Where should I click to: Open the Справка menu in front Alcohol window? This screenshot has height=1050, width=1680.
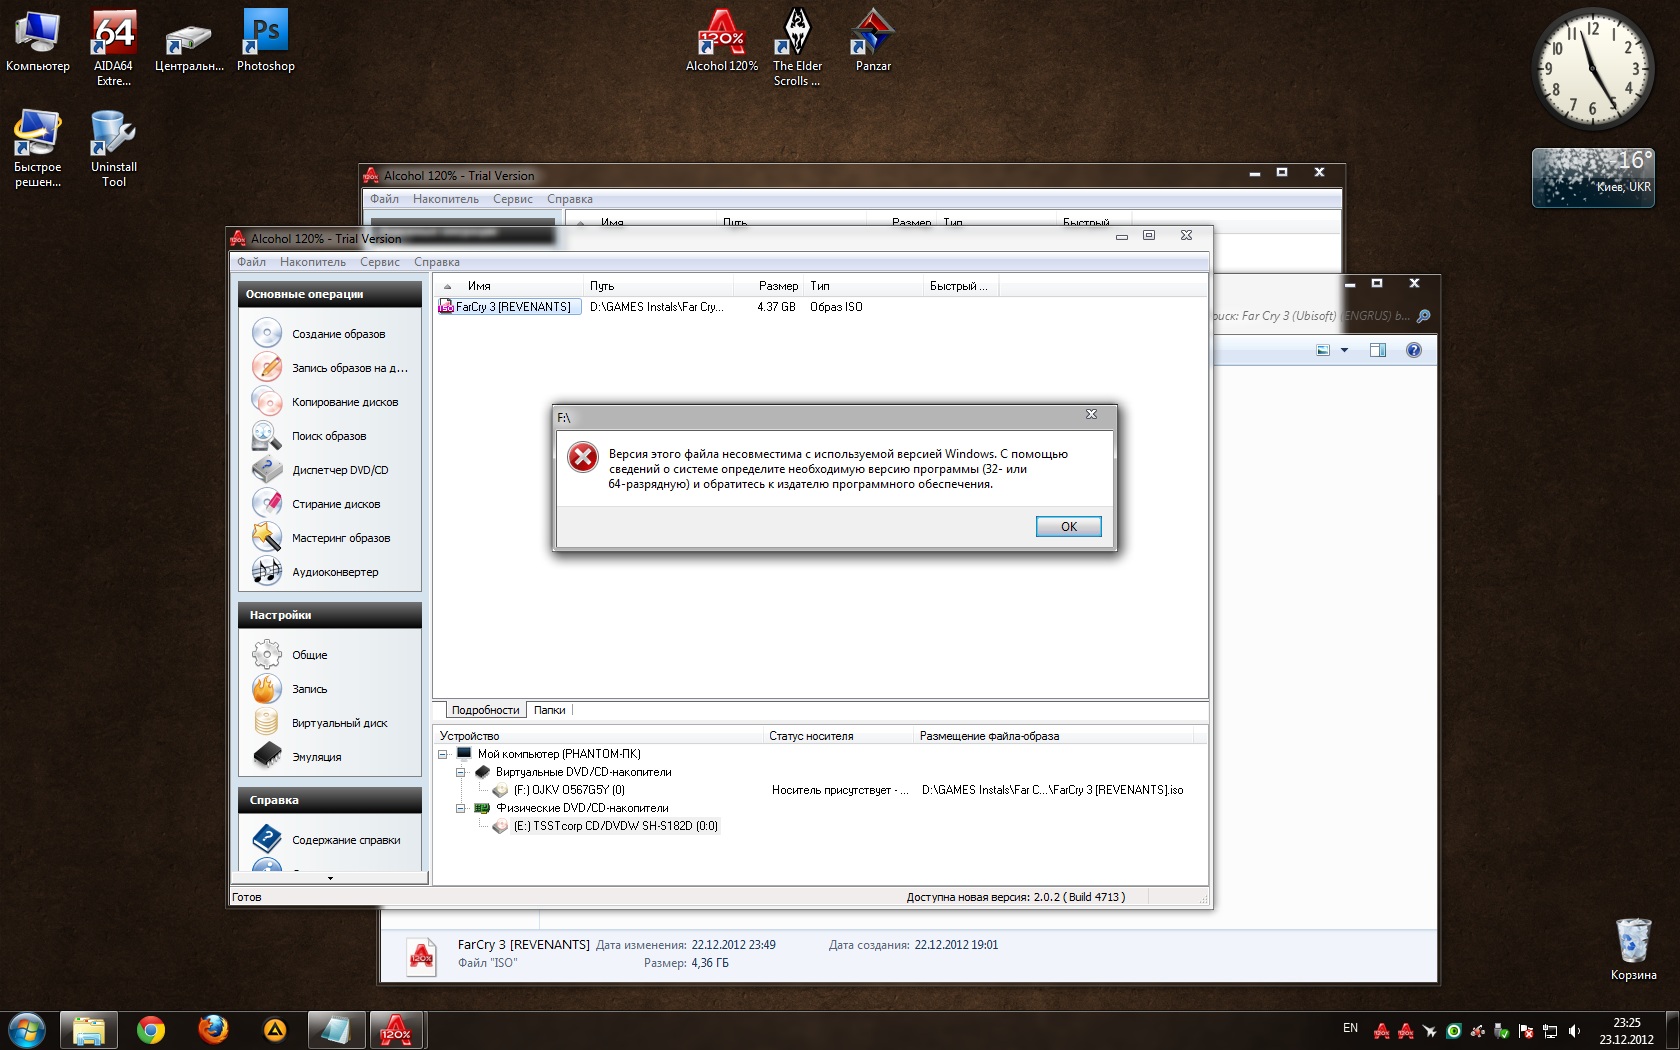click(x=437, y=262)
